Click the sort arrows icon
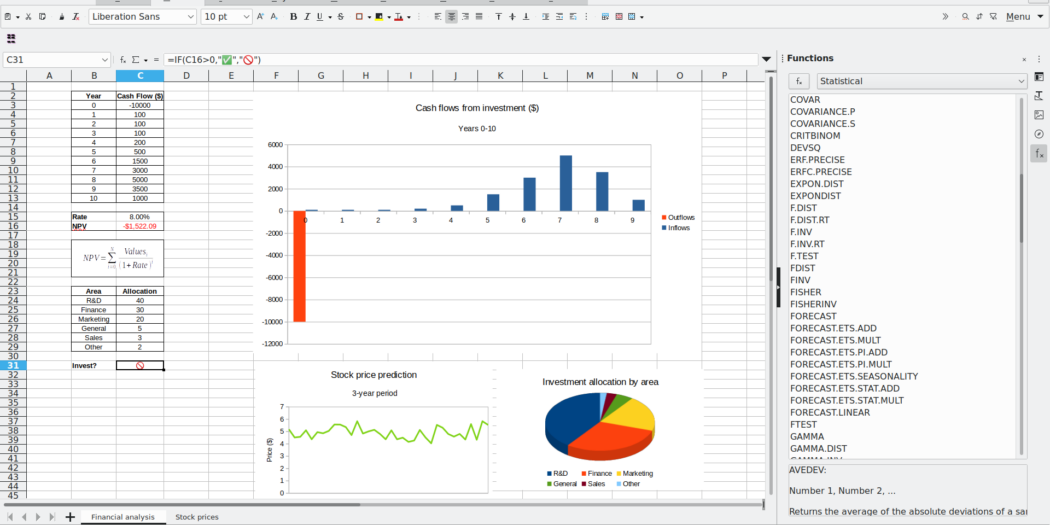This screenshot has height=525, width=1050. click(979, 17)
